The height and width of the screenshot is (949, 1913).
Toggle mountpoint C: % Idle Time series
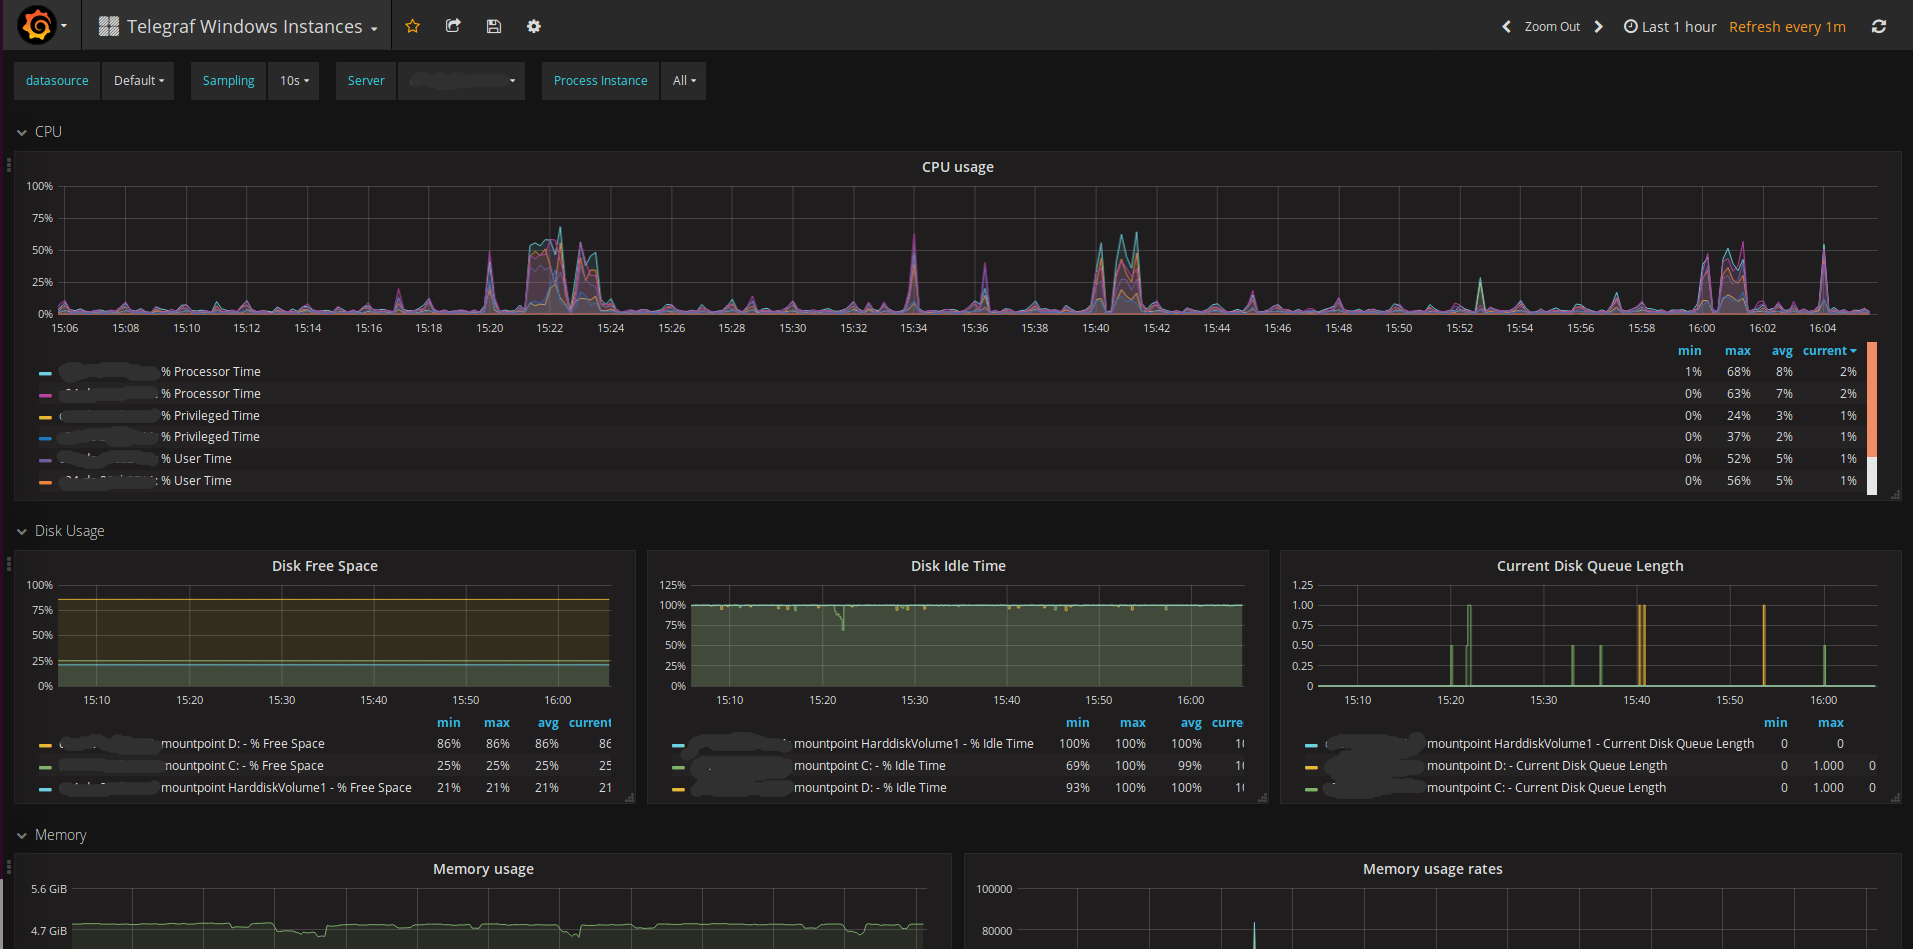tap(869, 766)
